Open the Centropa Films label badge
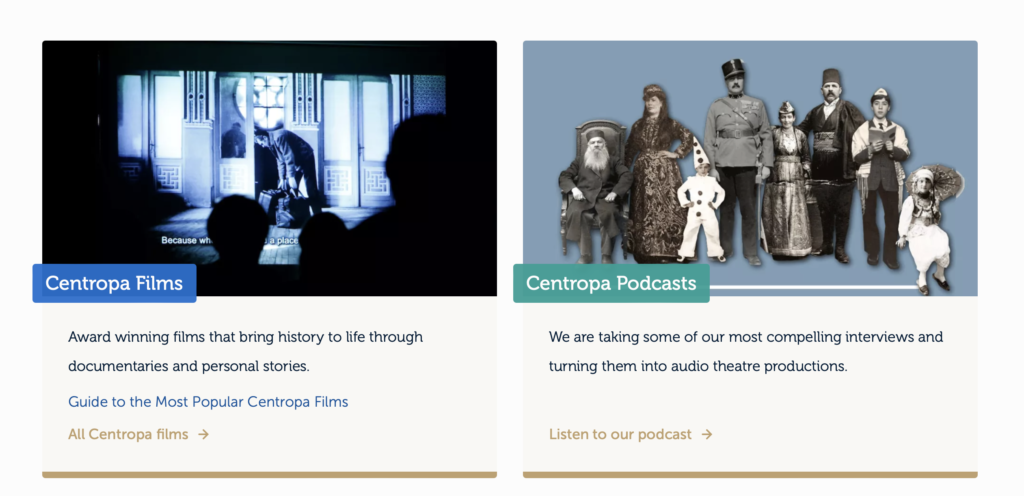Screen dimensions: 1024x496 pyautogui.click(x=114, y=283)
